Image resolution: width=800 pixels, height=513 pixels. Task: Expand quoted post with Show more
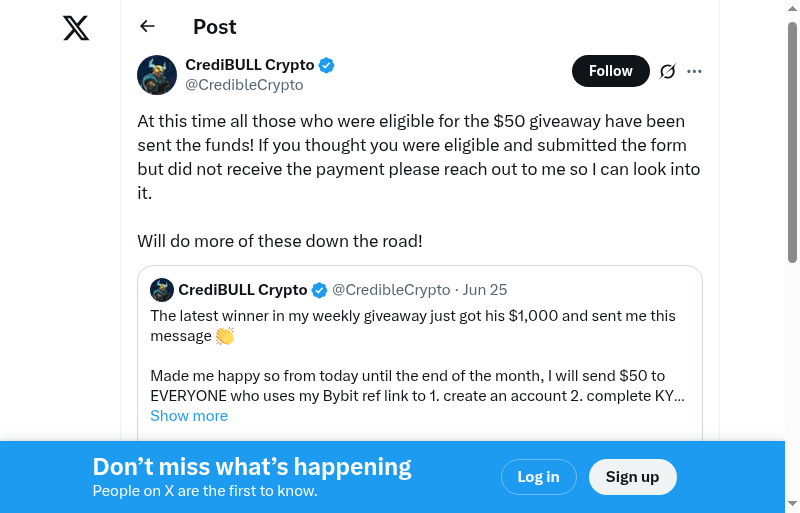pos(189,416)
